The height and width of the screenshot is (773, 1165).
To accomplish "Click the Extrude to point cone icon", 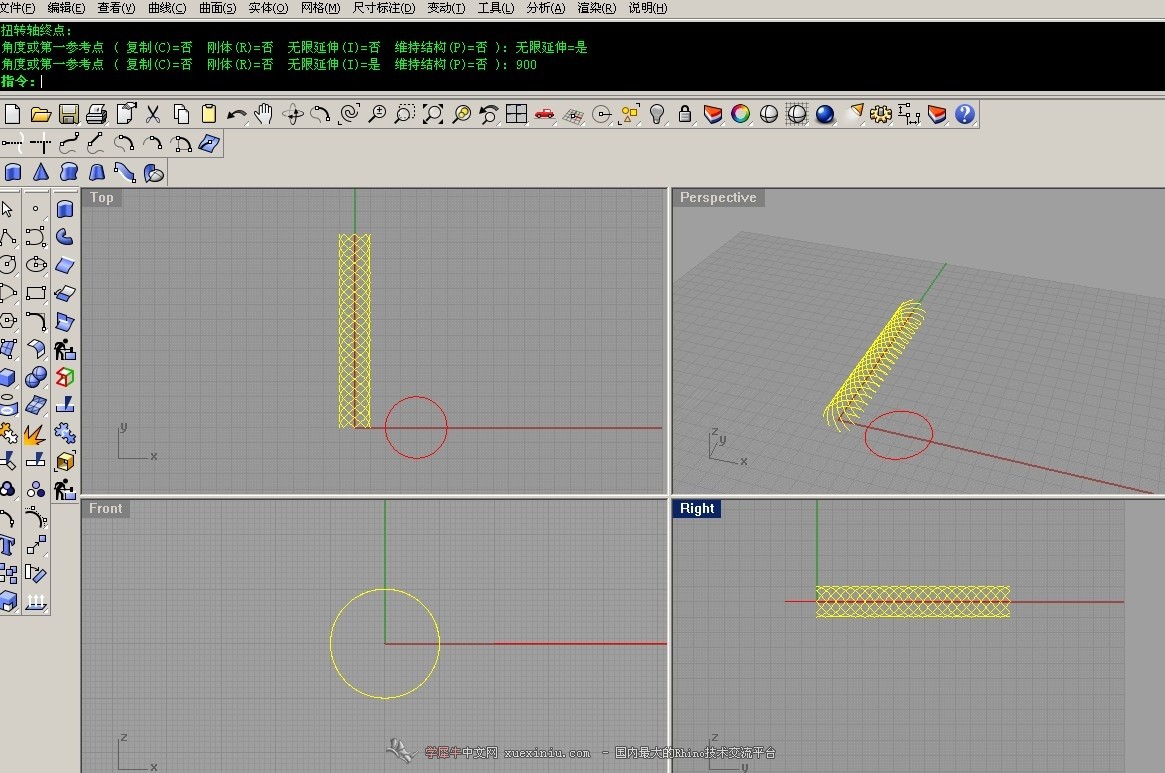I will [41, 173].
